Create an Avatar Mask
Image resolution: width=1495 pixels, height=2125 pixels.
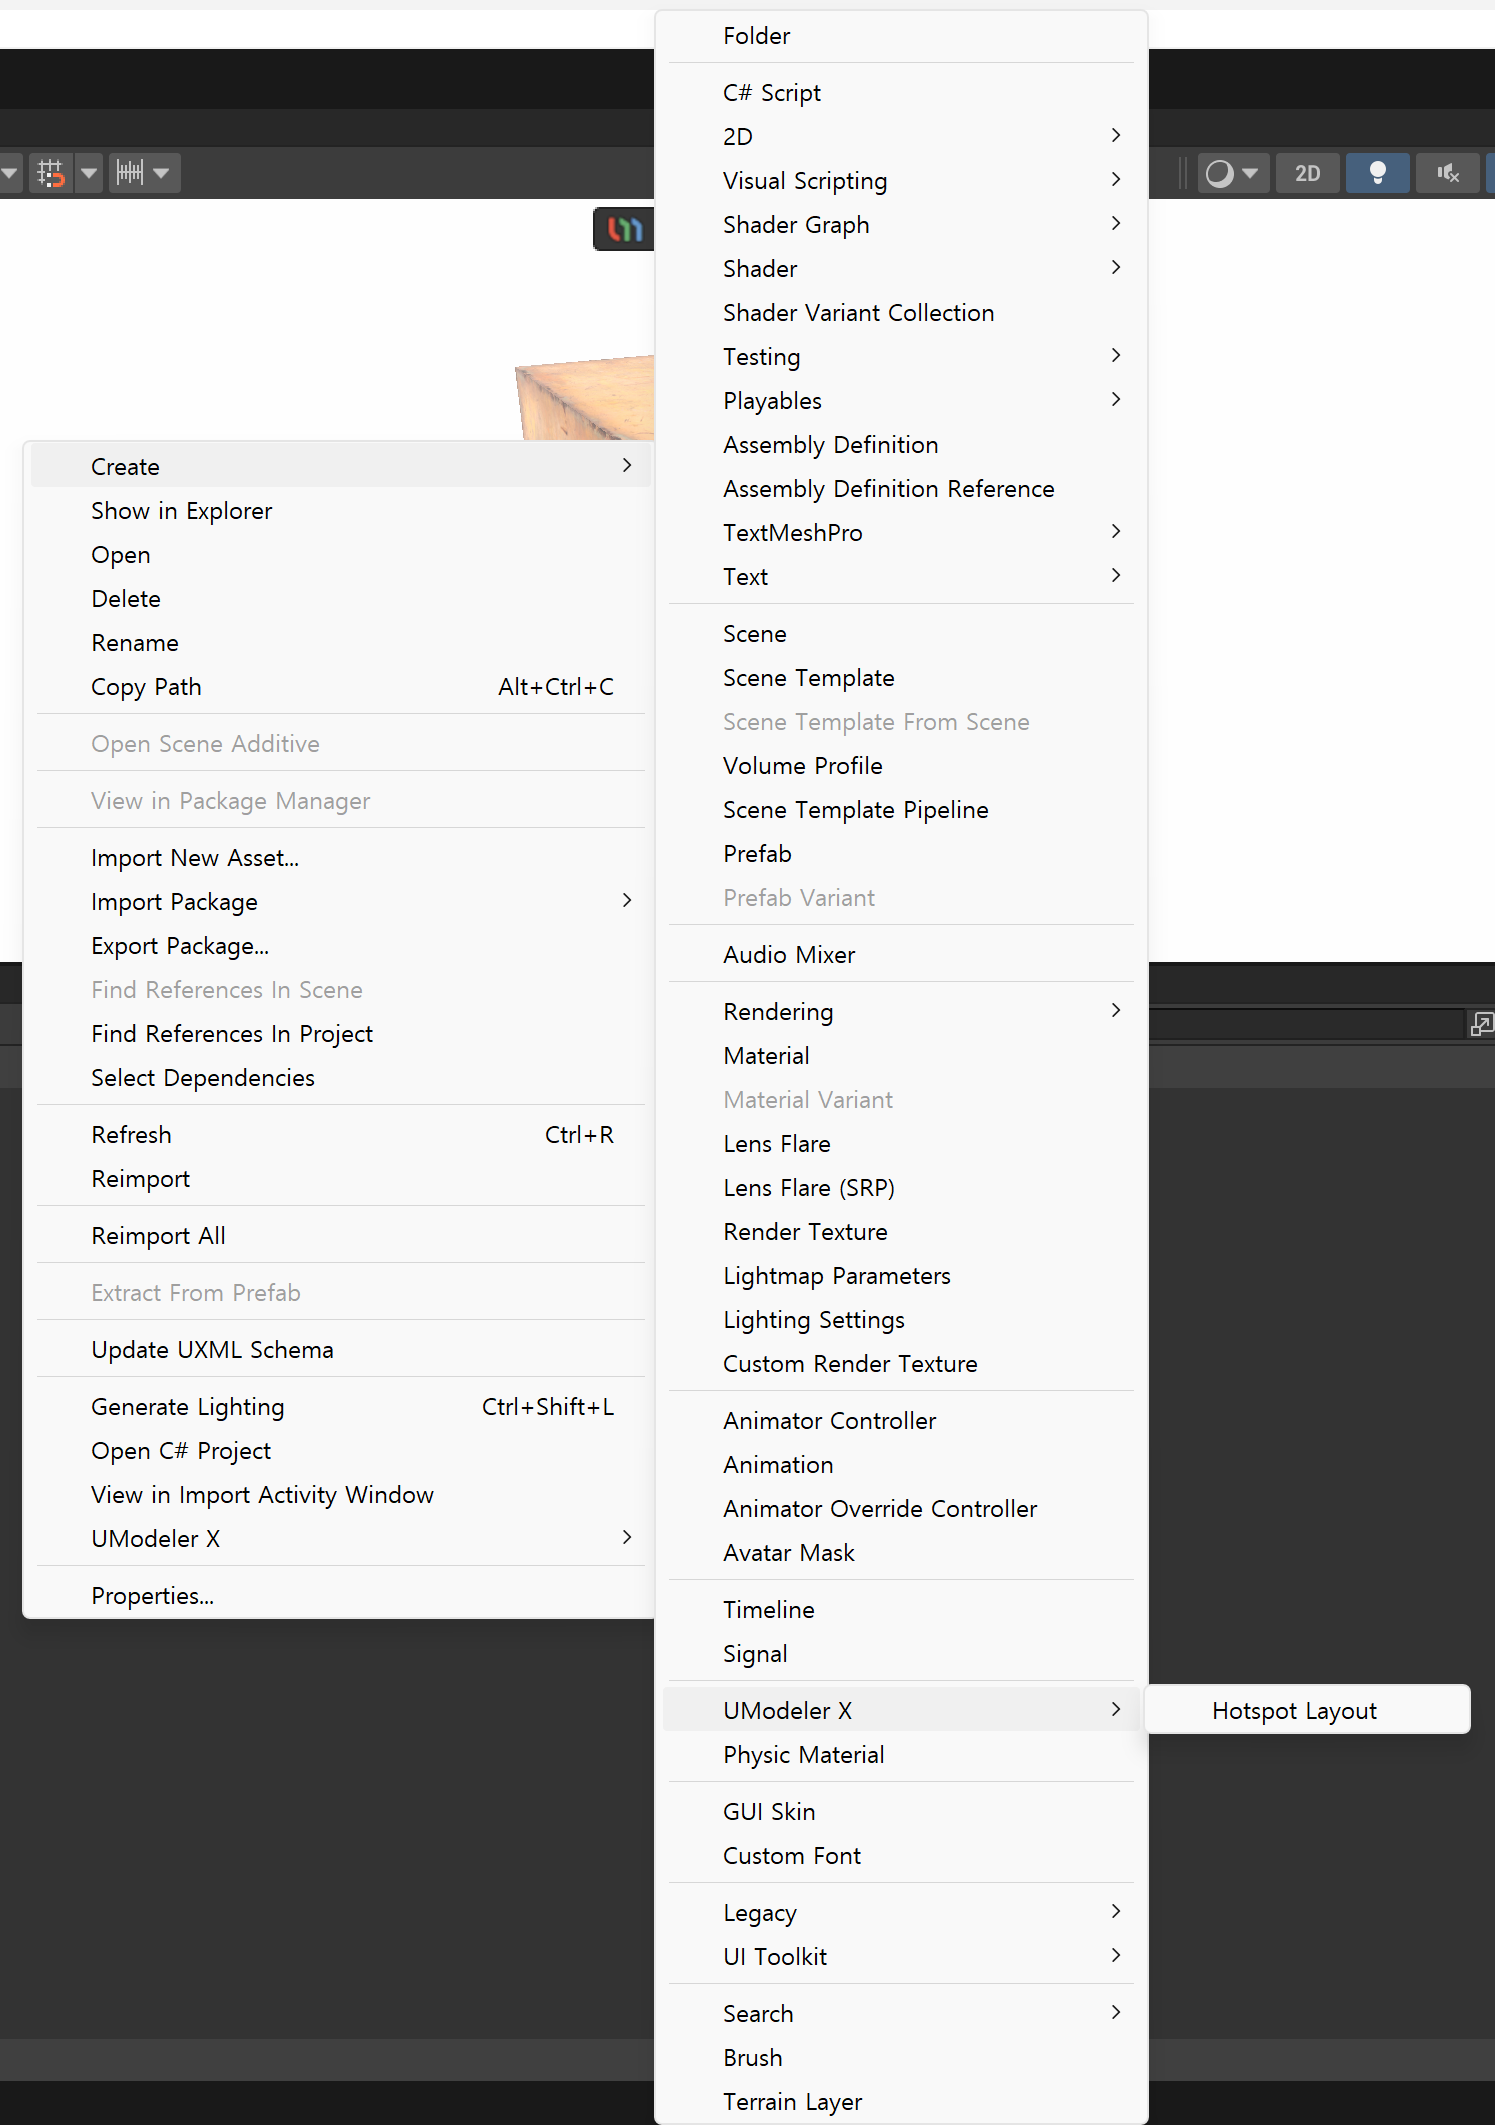[901, 1553]
